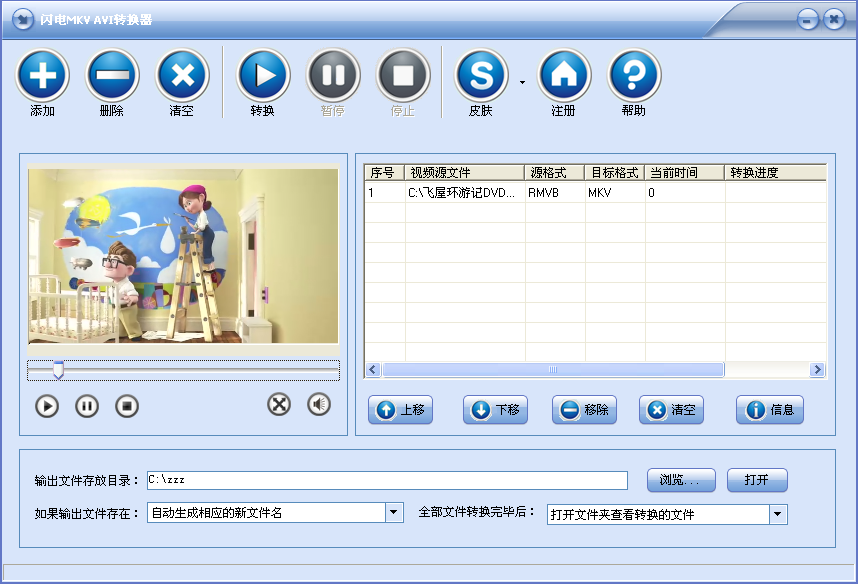This screenshot has height=584, width=858.
Task: Click file list scrollbar right arrow
Action: [818, 369]
